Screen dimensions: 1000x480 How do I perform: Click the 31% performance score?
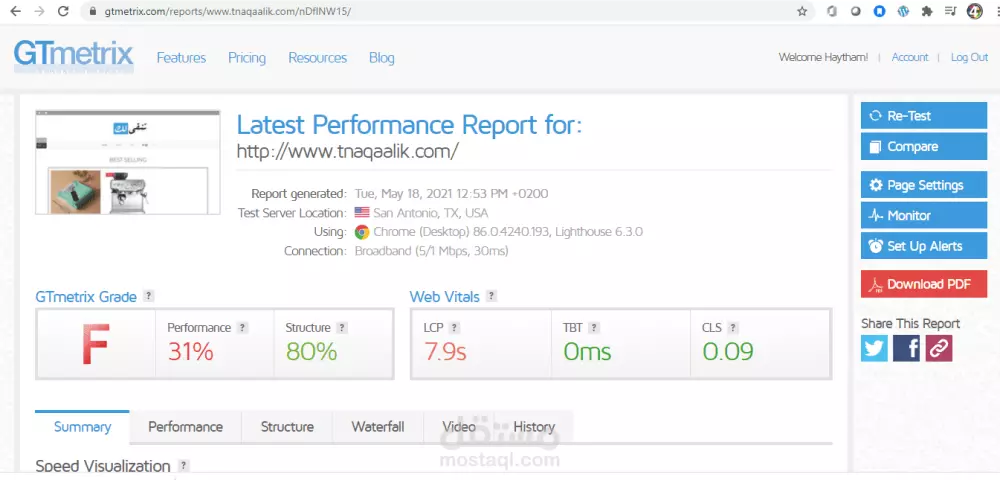(x=190, y=351)
